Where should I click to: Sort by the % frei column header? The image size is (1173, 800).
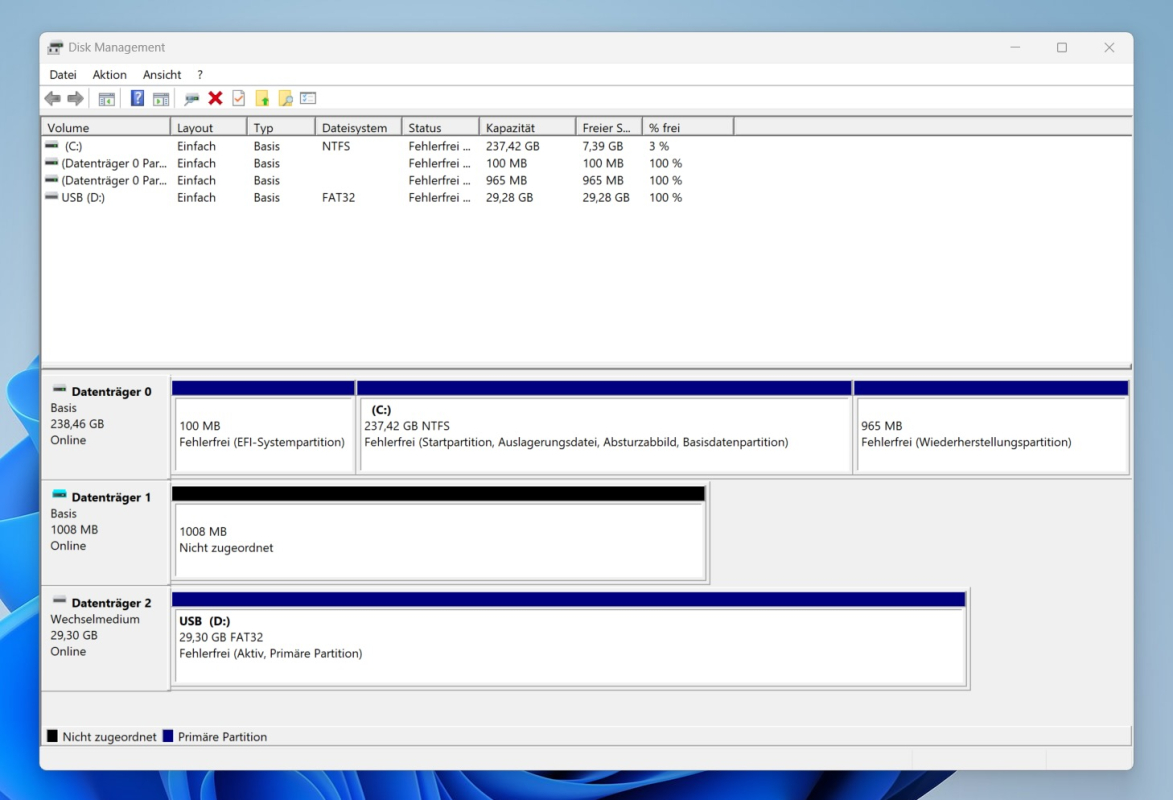(687, 128)
